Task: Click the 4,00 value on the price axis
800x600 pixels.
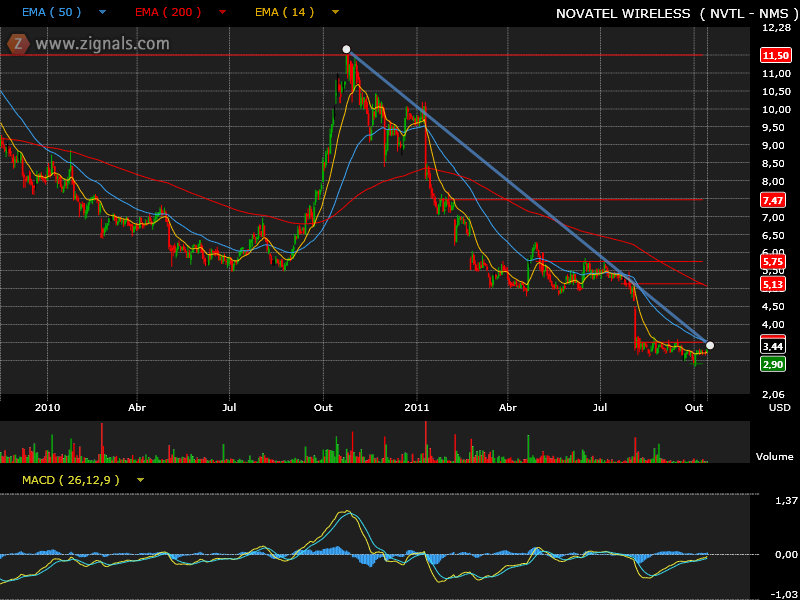Action: [773, 324]
